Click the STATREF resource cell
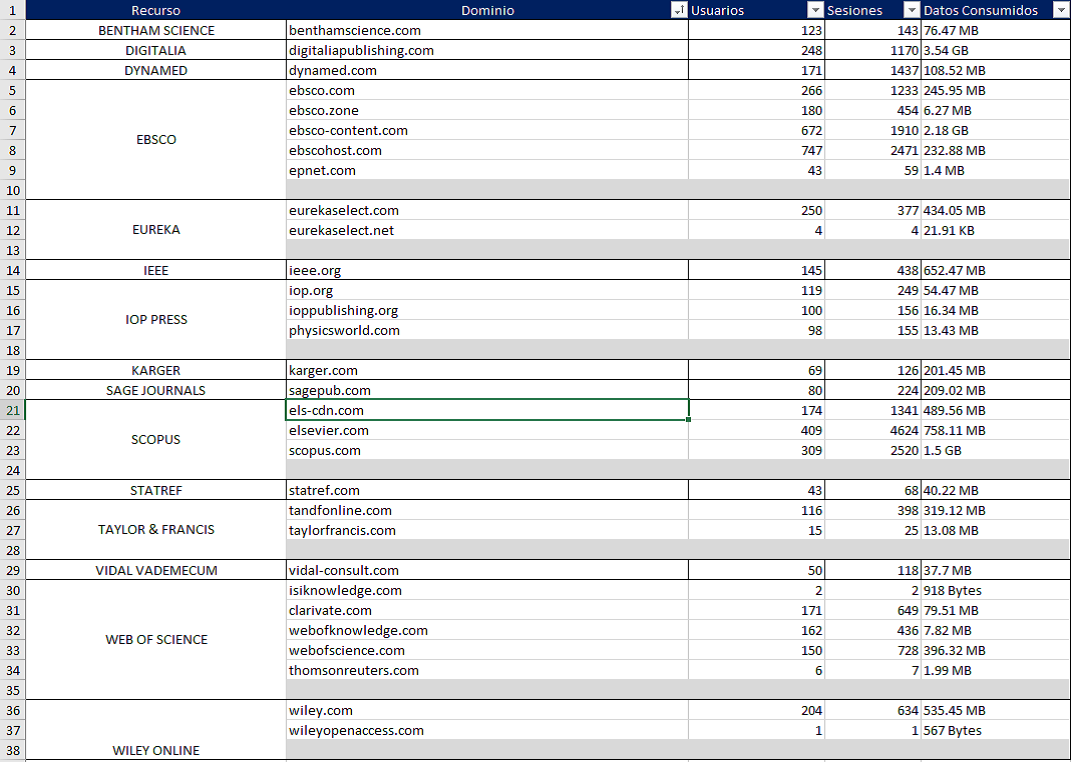 tap(156, 490)
